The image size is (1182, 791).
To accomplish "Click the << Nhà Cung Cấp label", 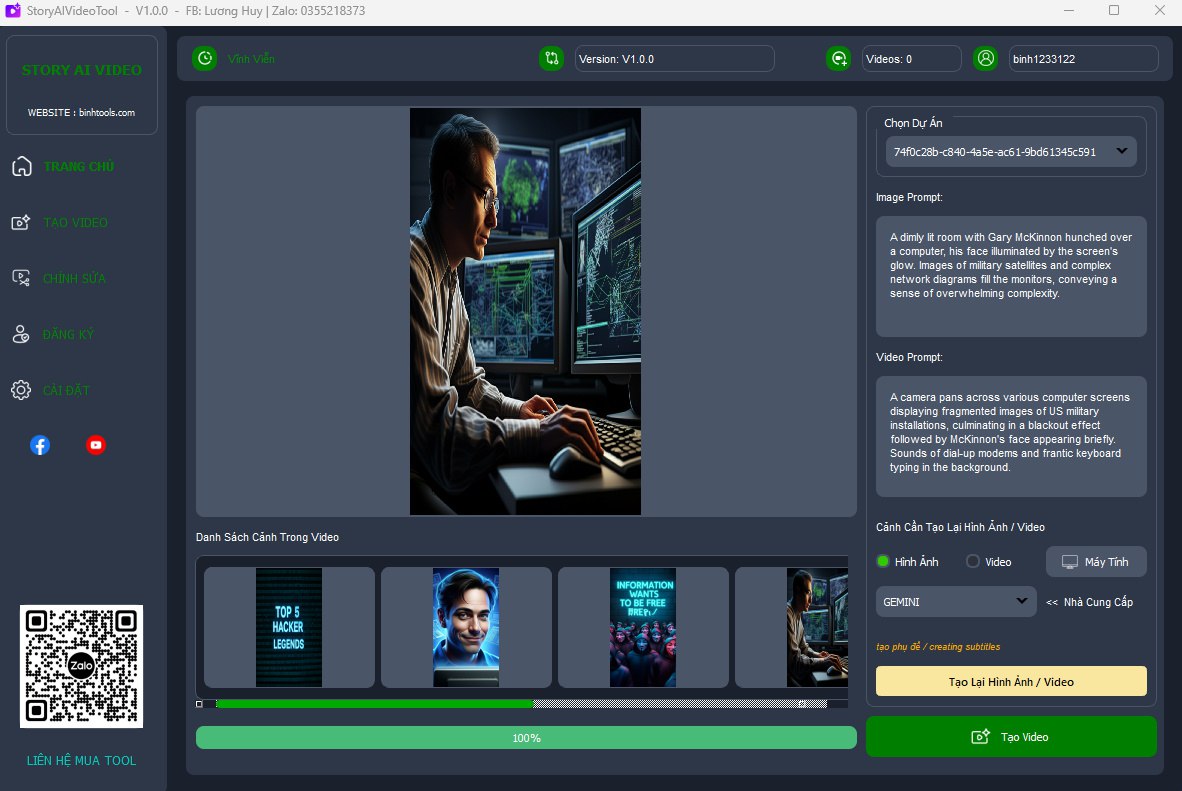I will 1089,602.
